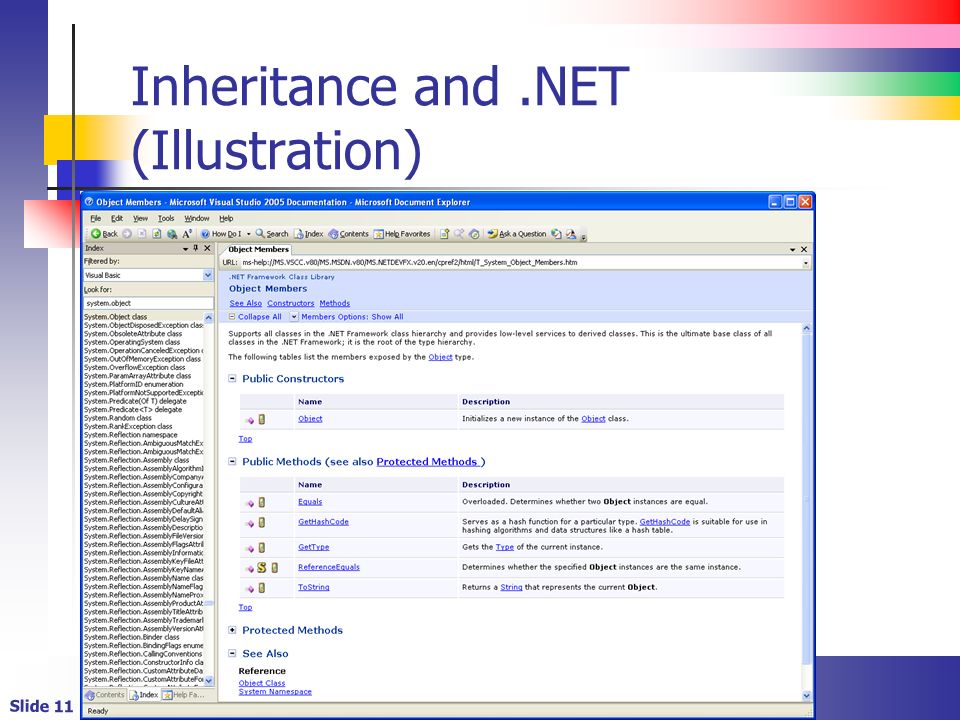Viewport: 960px width, 720px height.
Task: Open the URL field dropdown arrow
Action: click(x=806, y=263)
